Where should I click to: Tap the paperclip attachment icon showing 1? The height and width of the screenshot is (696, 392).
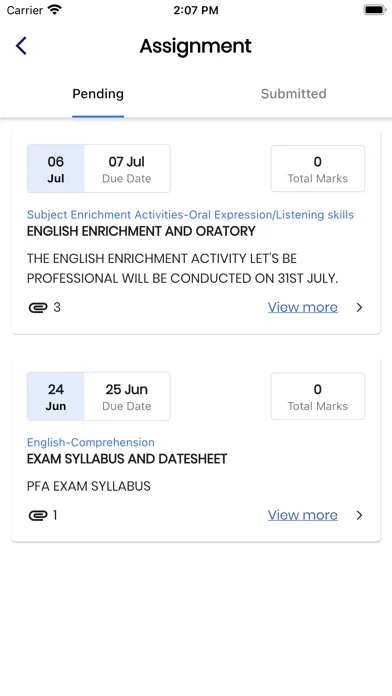click(x=38, y=515)
